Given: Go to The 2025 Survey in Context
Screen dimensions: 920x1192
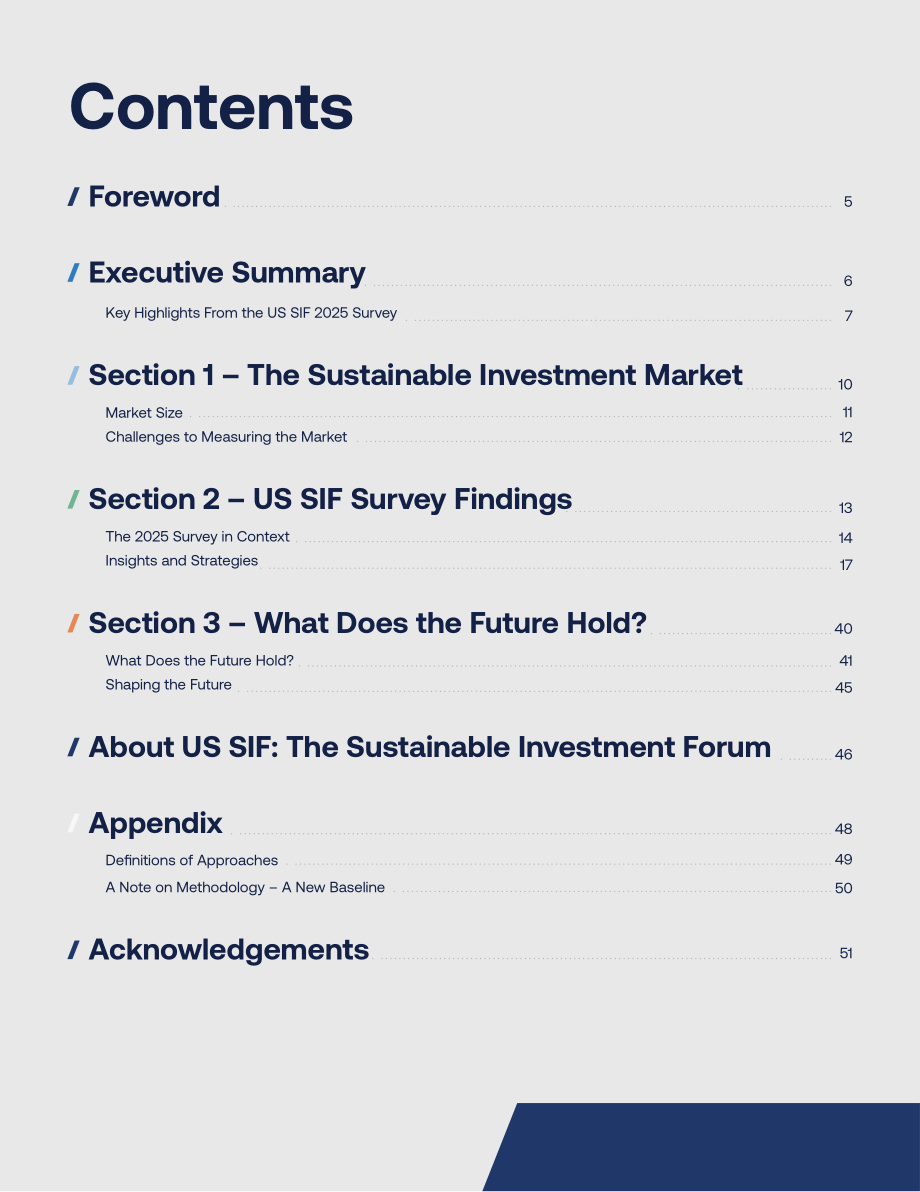Looking at the screenshot, I should pyautogui.click(x=197, y=537).
